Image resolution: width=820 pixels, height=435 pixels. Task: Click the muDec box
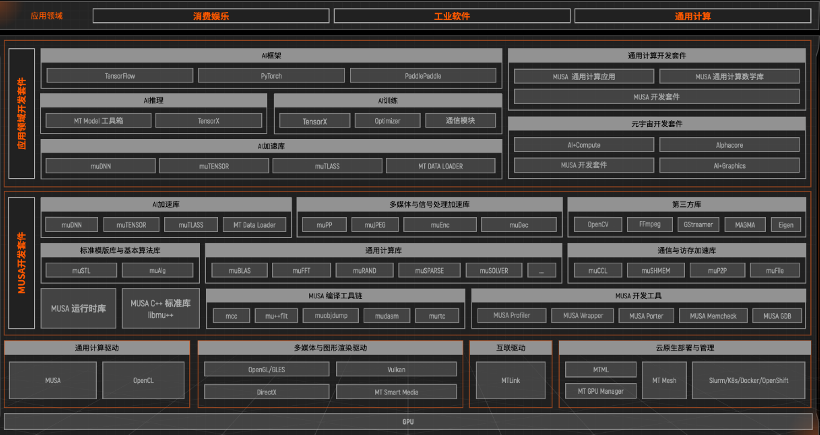(x=519, y=225)
